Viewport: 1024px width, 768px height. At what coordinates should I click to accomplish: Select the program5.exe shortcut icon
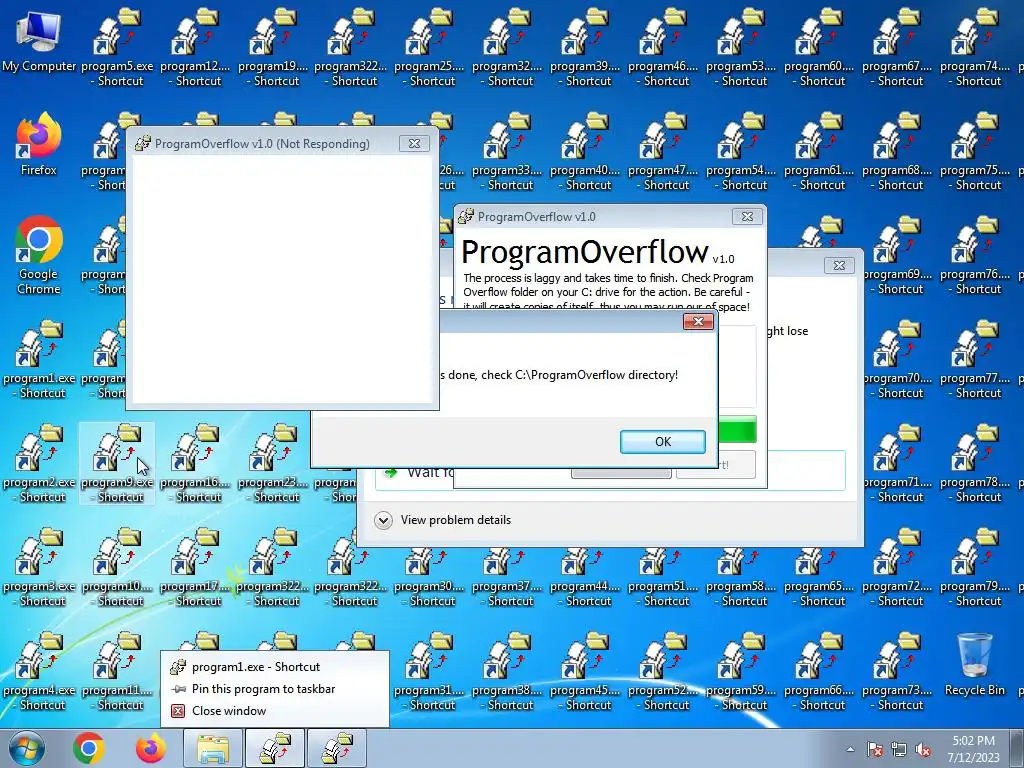[x=118, y=47]
